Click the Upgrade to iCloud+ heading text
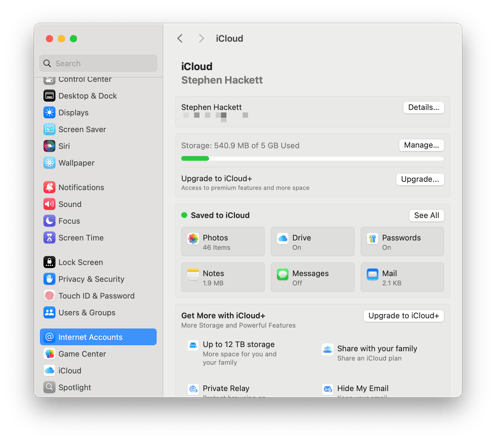 pos(217,178)
